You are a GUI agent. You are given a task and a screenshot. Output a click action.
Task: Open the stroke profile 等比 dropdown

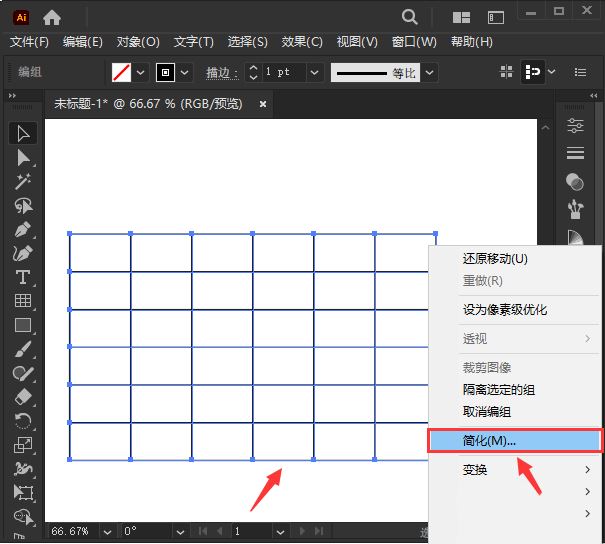coord(429,73)
